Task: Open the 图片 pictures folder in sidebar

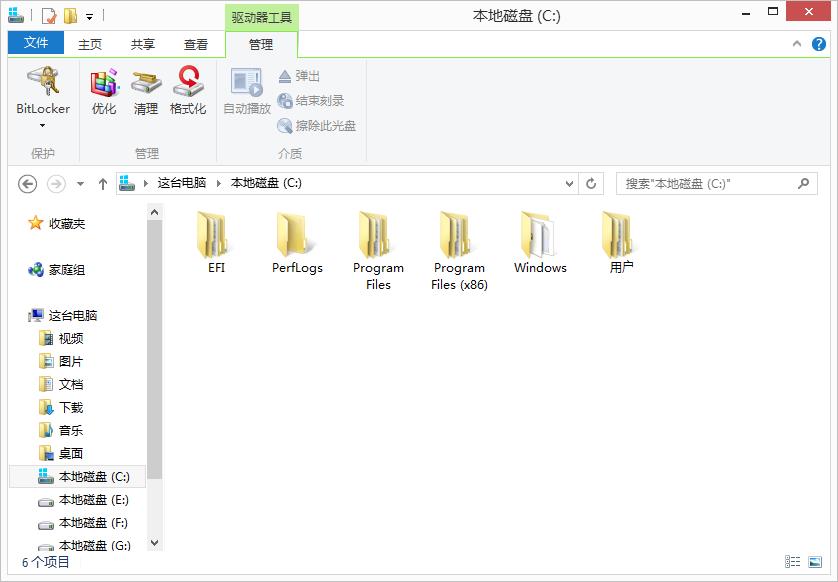Action: 61,361
